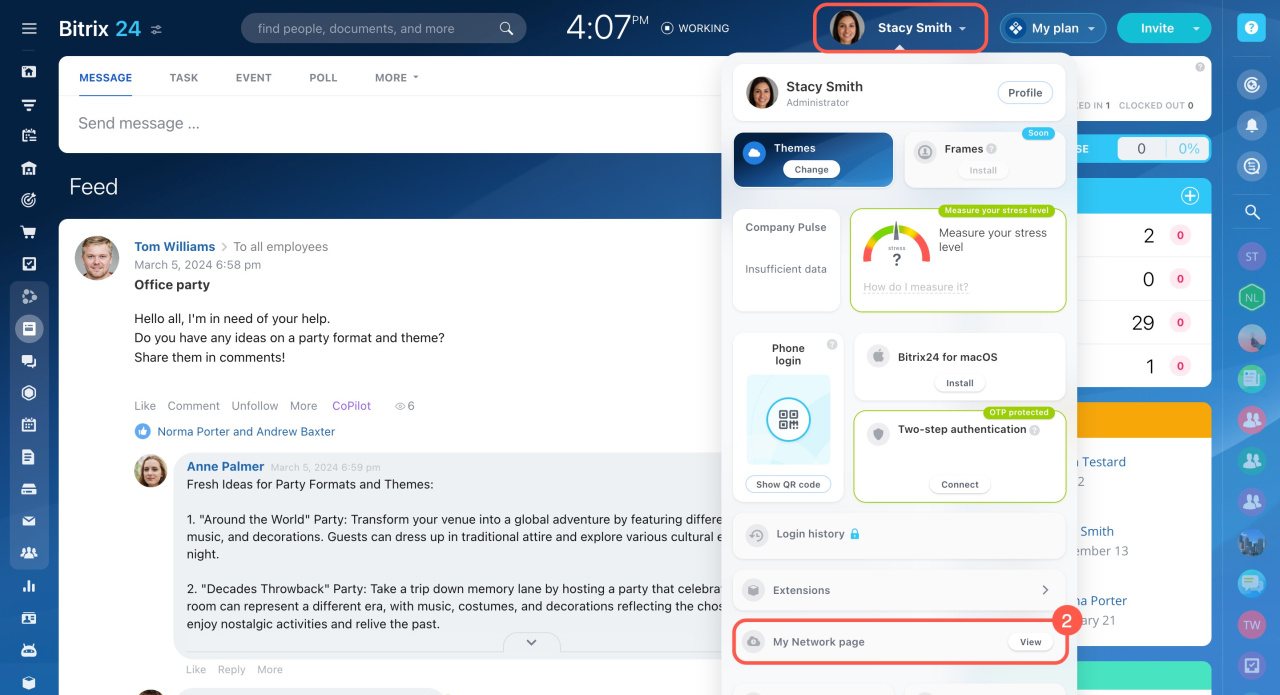Expand the MORE tab dropdown
This screenshot has width=1280, height=695.
(397, 78)
